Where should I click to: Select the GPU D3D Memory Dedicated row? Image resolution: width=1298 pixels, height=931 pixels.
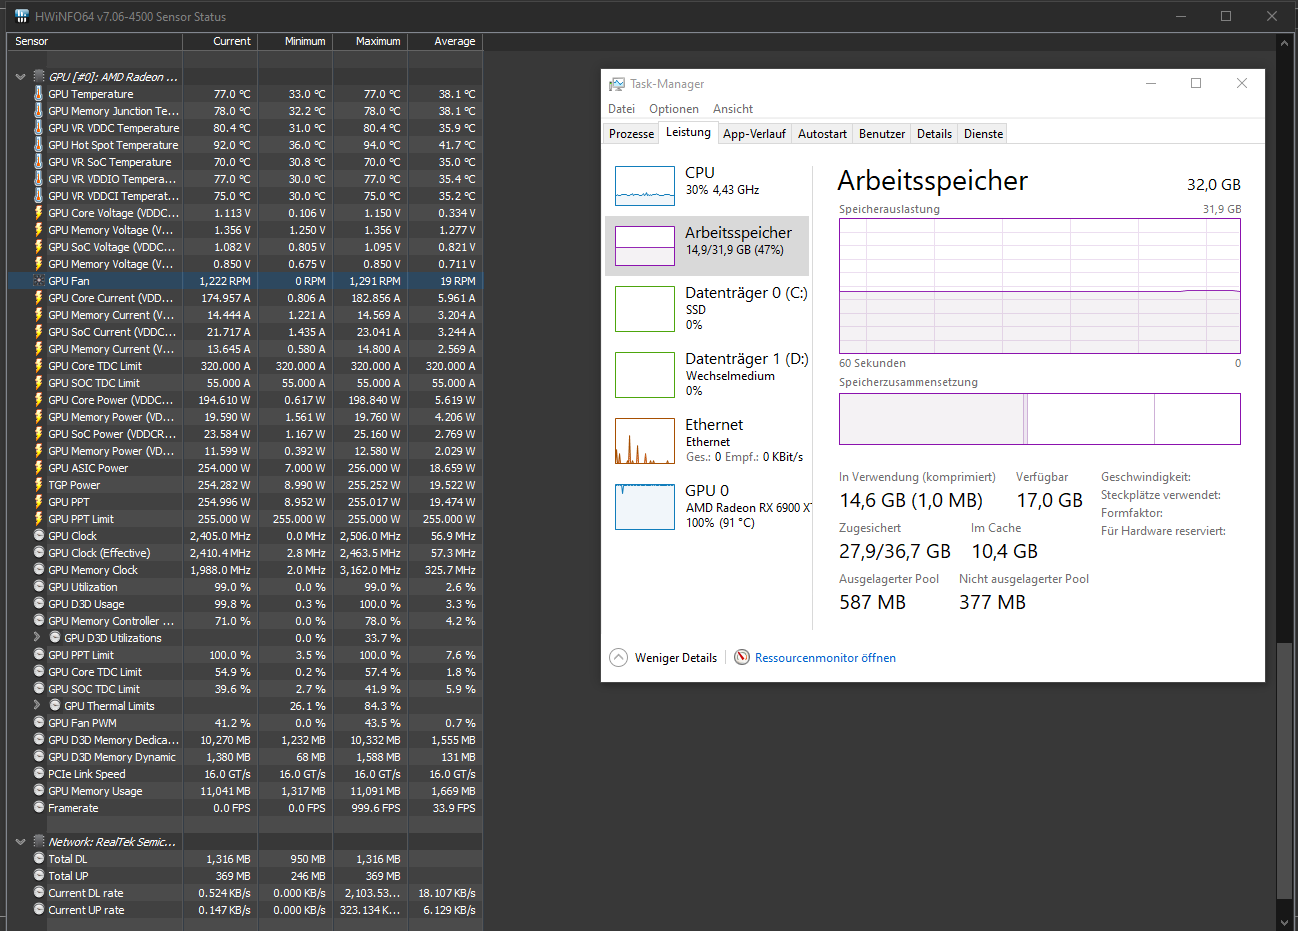coord(245,740)
